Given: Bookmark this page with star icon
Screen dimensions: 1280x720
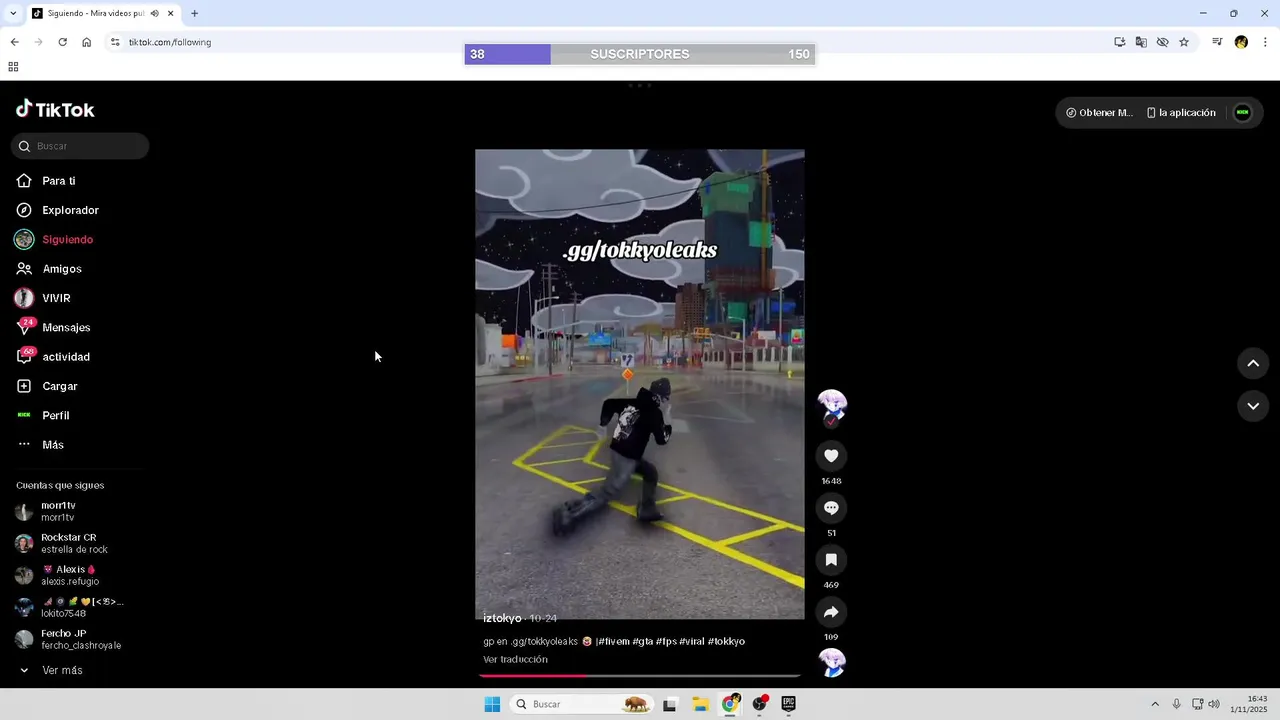Looking at the screenshot, I should [x=1184, y=42].
